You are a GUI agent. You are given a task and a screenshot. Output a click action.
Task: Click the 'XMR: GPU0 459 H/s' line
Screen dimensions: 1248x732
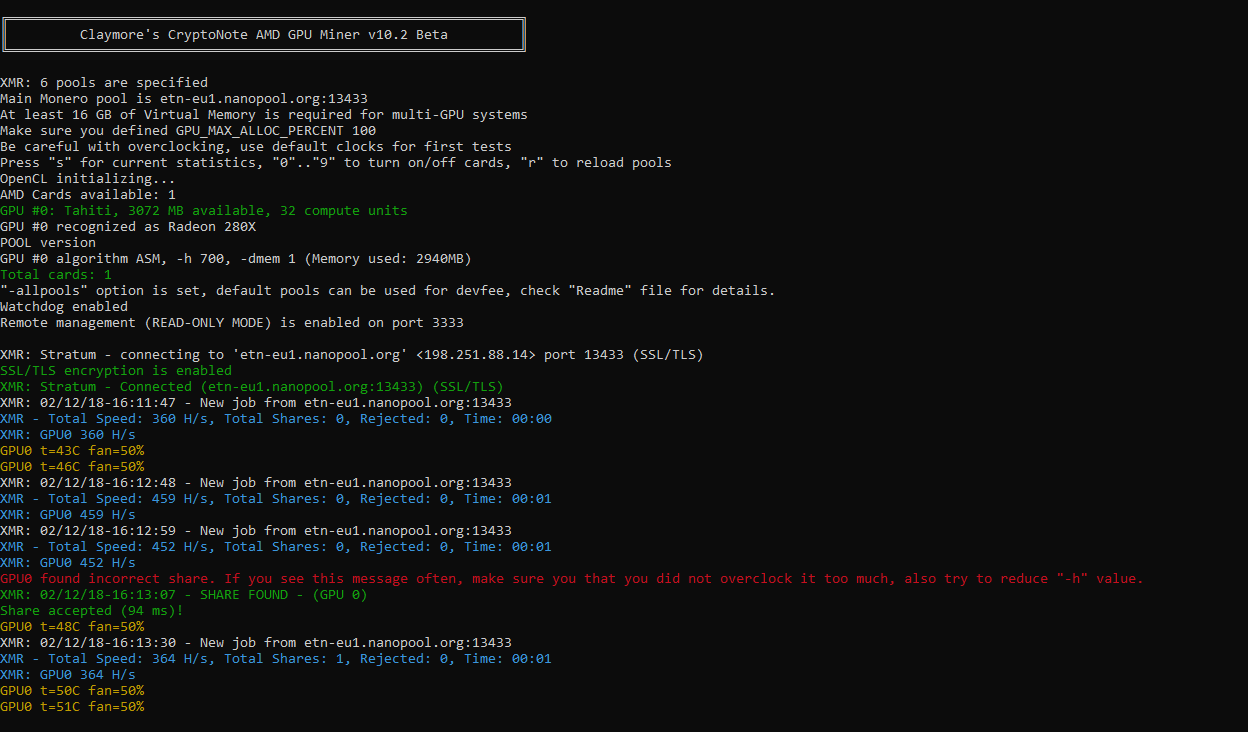68,515
